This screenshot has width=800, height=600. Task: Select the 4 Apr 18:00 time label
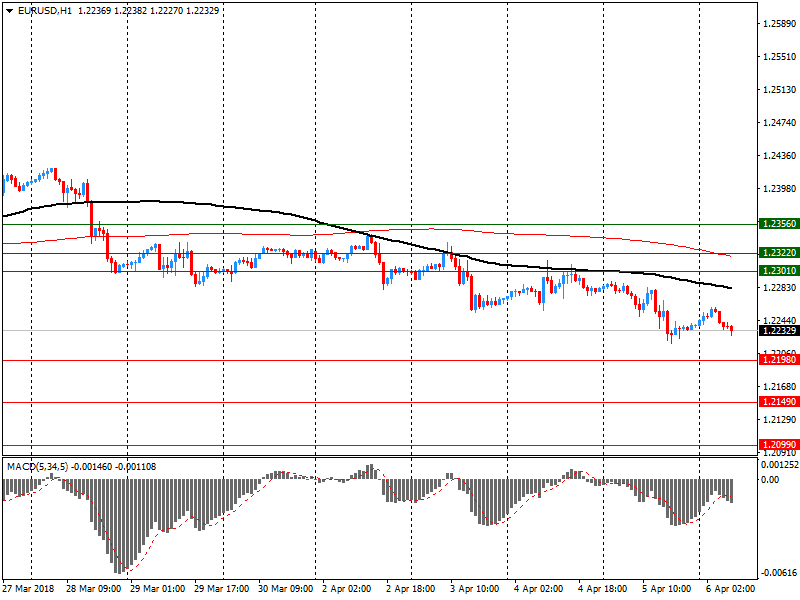coord(603,588)
